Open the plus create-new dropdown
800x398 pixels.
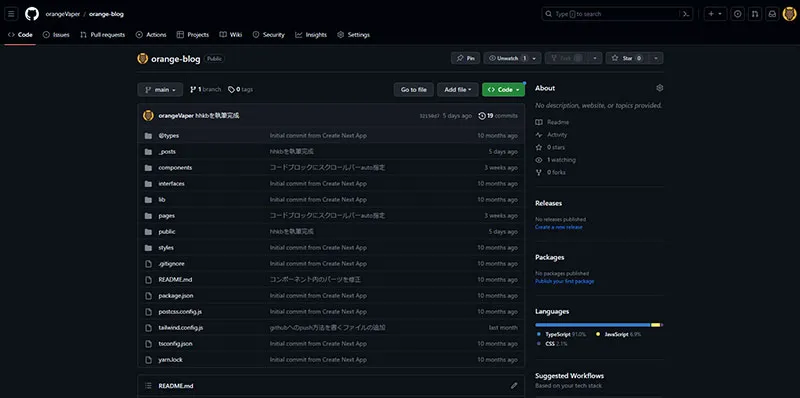coord(715,14)
